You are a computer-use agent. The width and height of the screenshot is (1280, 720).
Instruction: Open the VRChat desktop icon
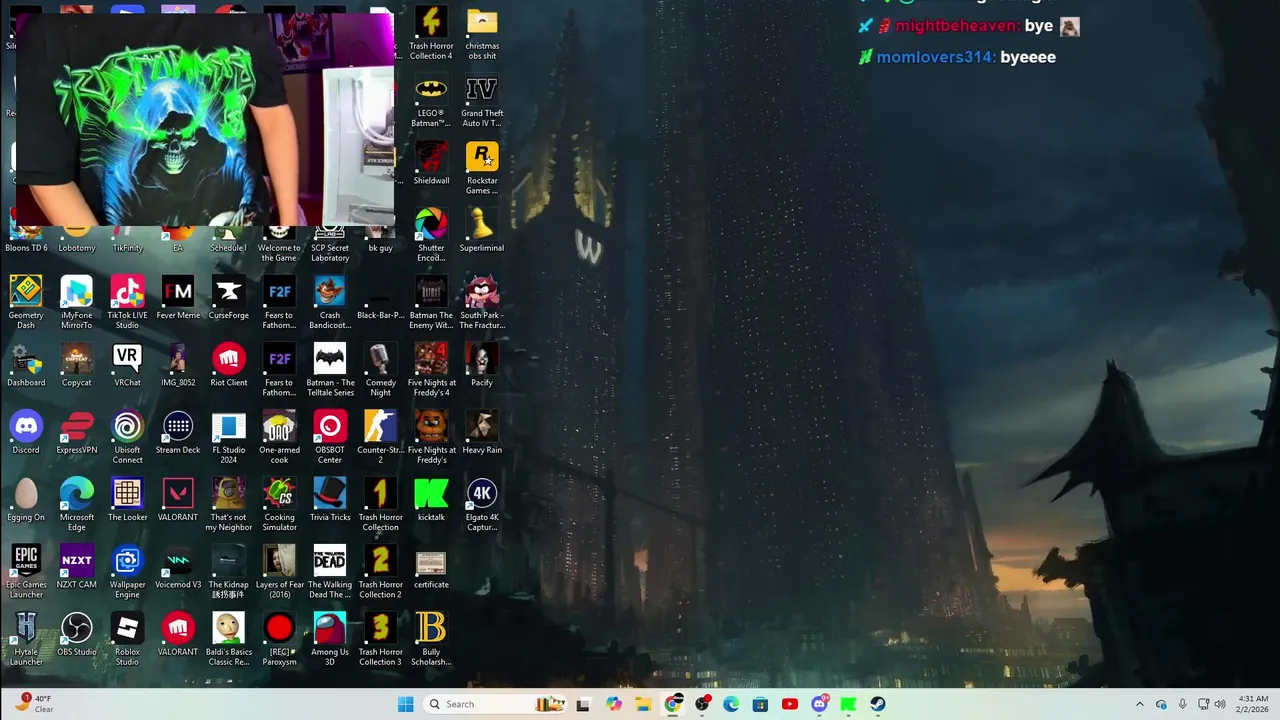(x=127, y=365)
